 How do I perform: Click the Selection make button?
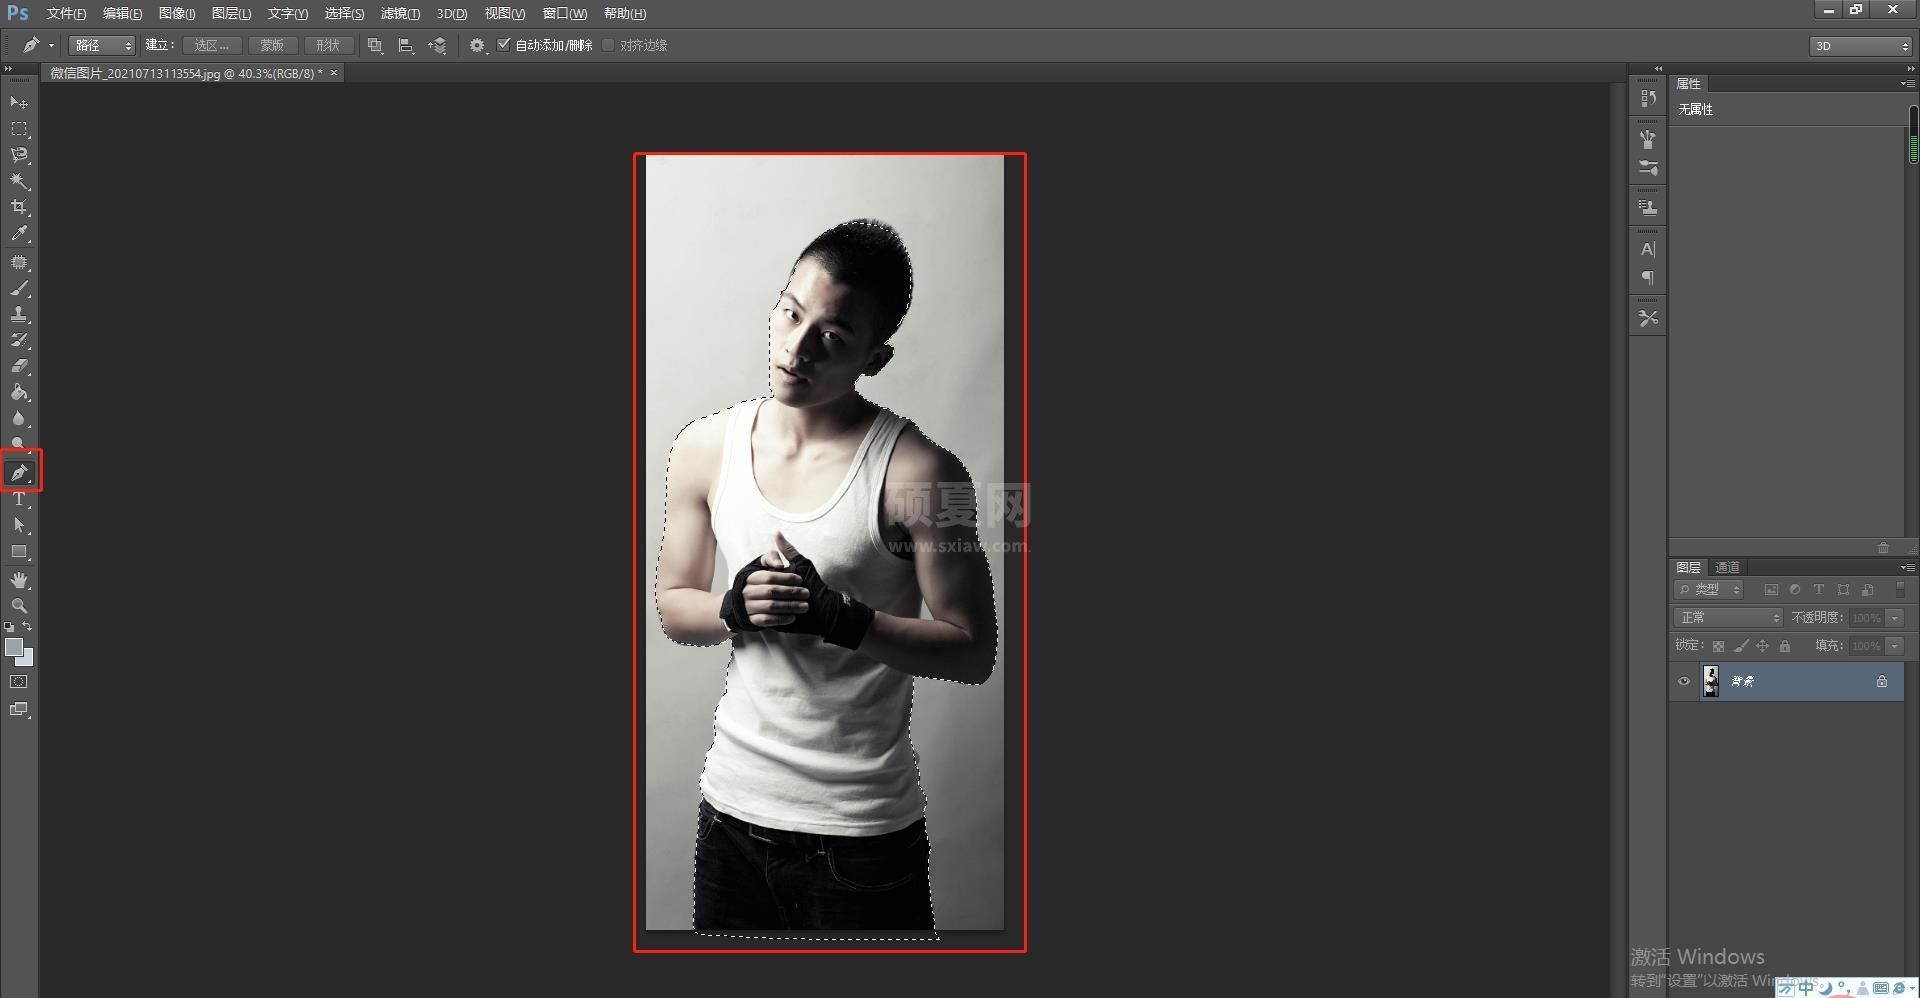(212, 45)
